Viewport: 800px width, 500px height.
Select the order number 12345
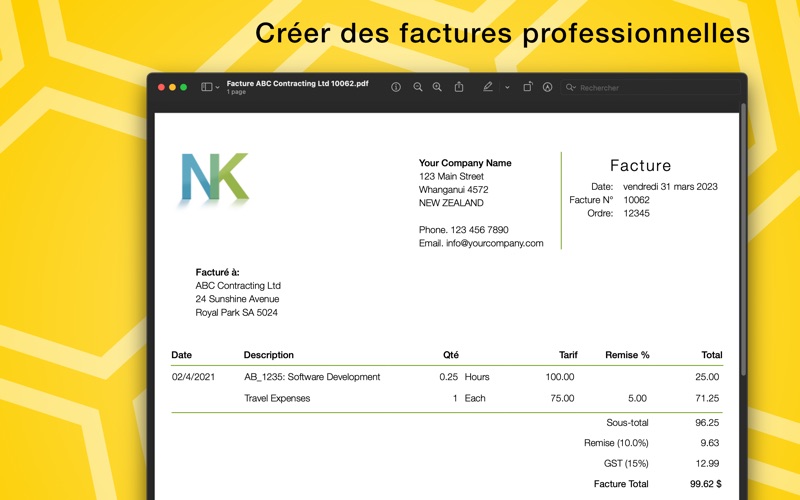[x=636, y=213]
